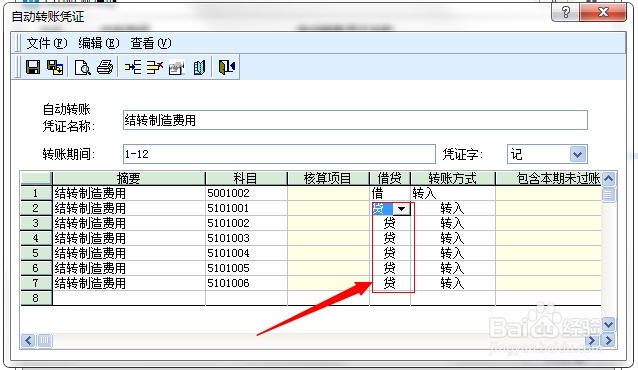Click 摘要 cell in row 3
The image size is (638, 370).
(129, 223)
